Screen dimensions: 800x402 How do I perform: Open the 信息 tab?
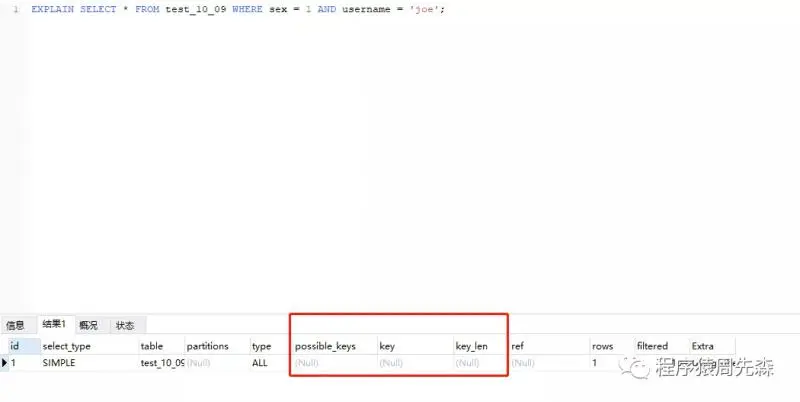pyautogui.click(x=15, y=325)
